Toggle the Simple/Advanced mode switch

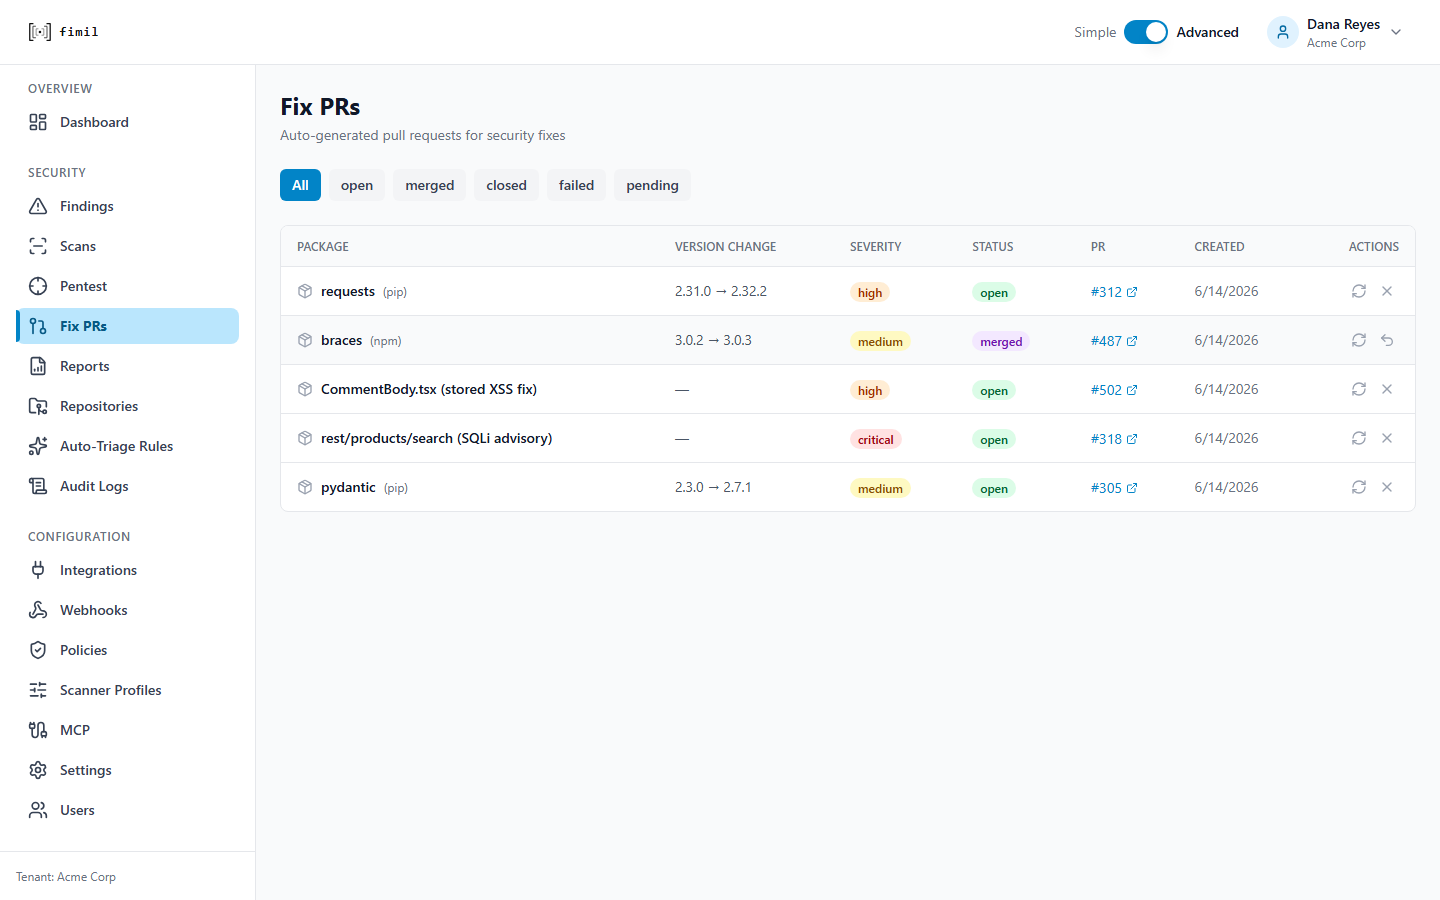(x=1146, y=32)
